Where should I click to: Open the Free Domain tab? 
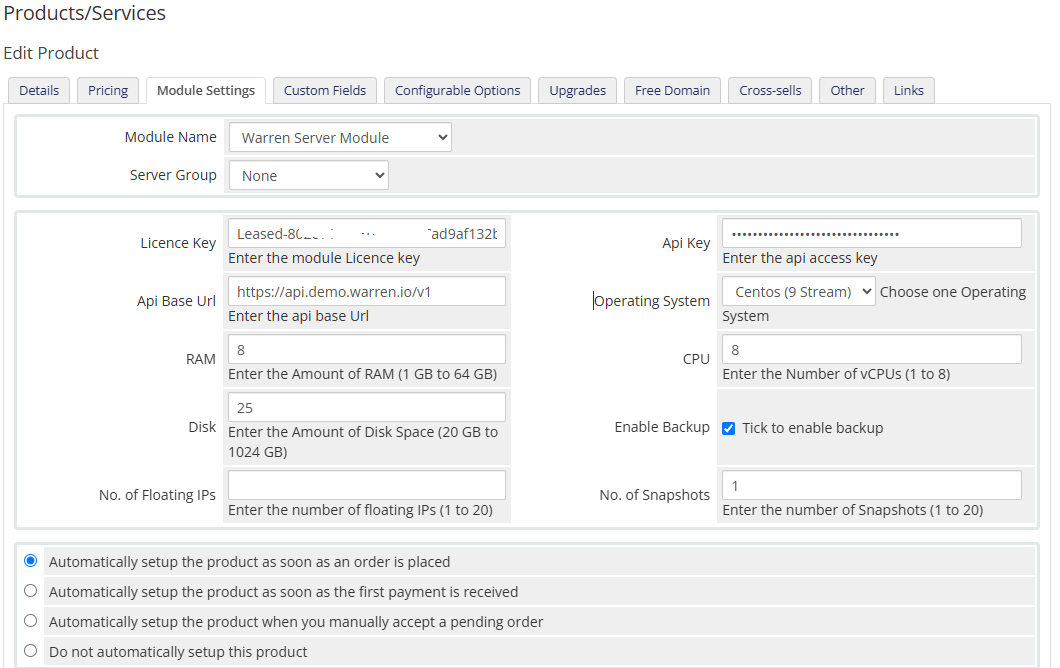pyautogui.click(x=672, y=90)
